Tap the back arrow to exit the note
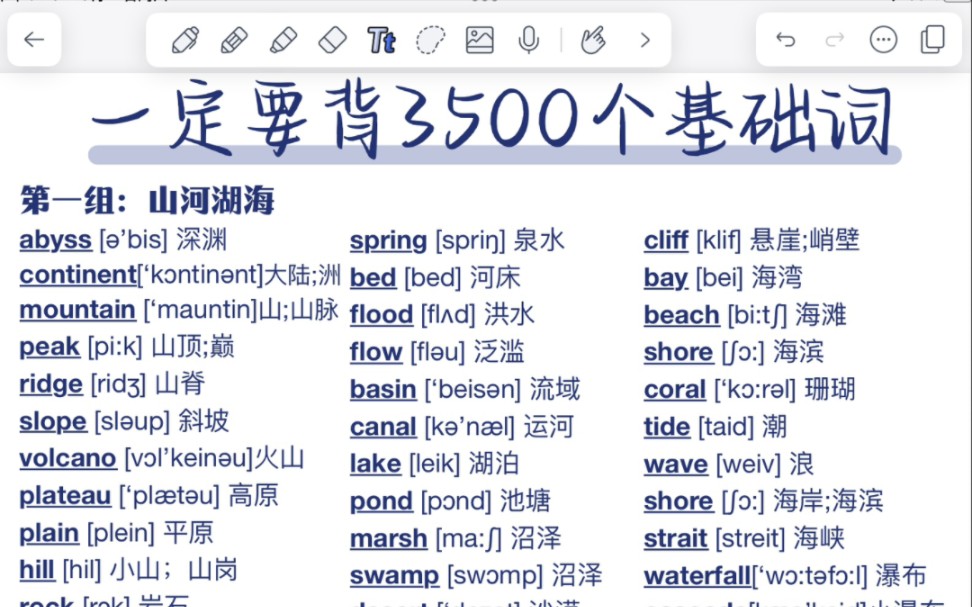This screenshot has width=972, height=607. [34, 40]
